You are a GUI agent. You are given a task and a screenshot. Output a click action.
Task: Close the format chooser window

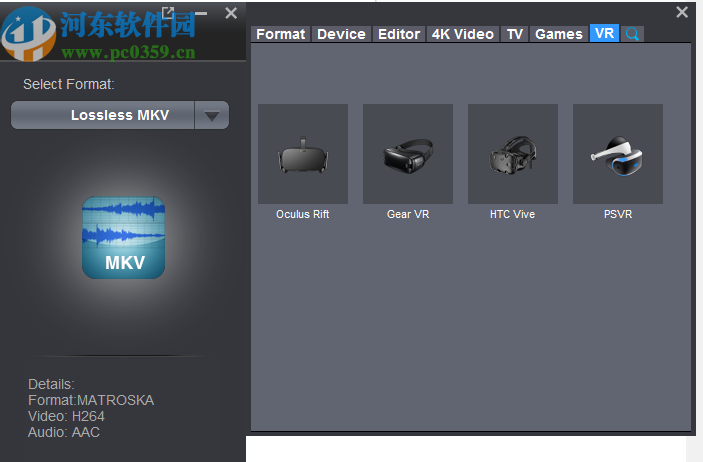(x=681, y=12)
